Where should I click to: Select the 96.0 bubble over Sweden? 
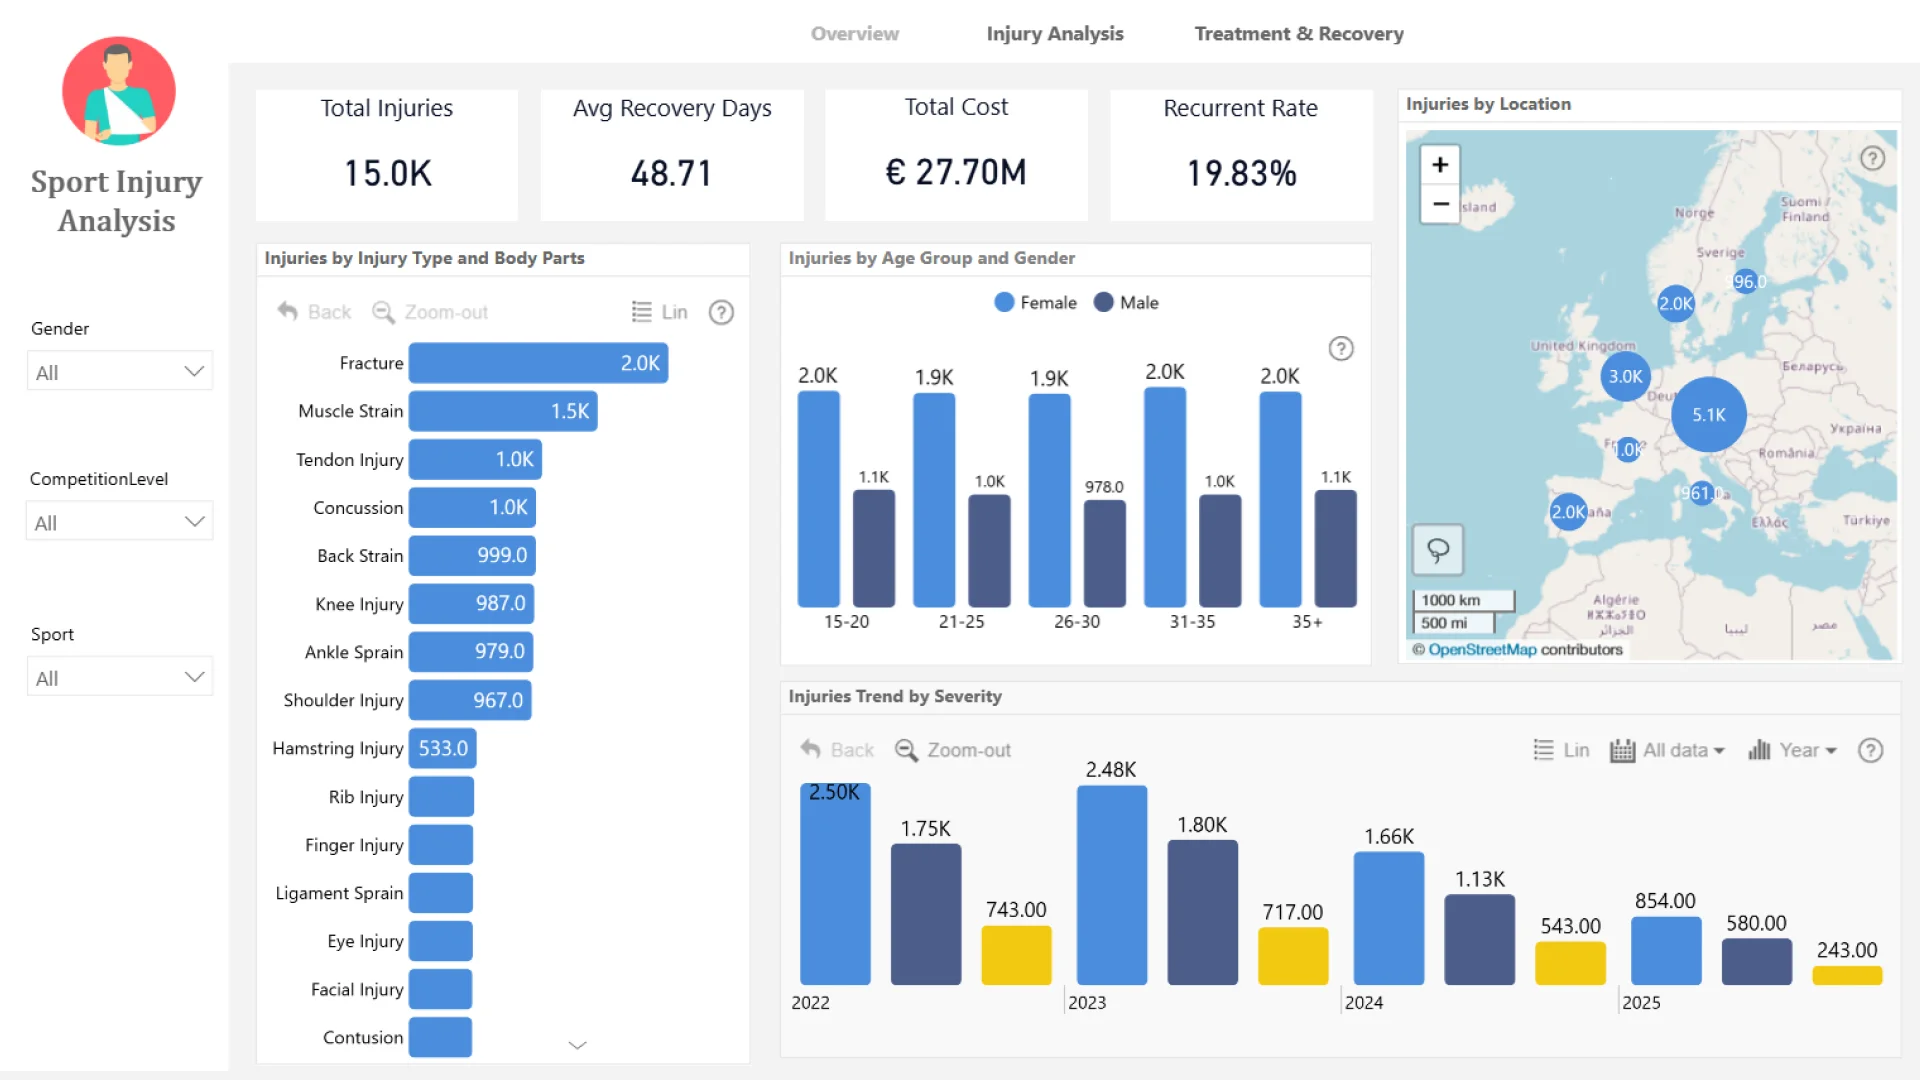tap(1746, 281)
